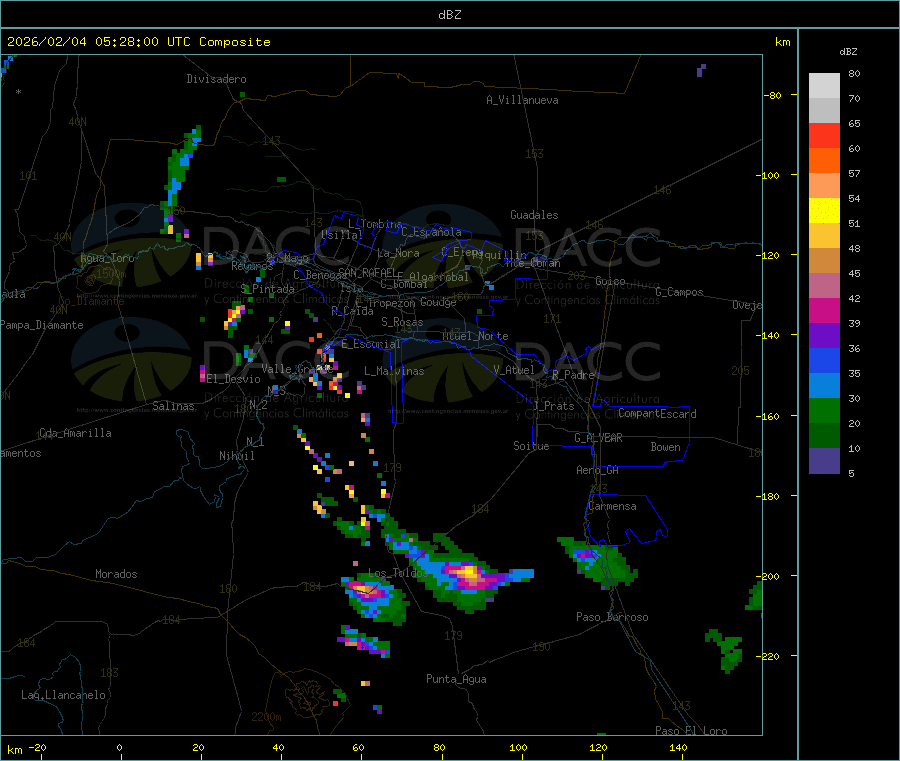Image resolution: width=900 pixels, height=761 pixels.
Task: Click the G_ALVEAR label
Action: [x=598, y=438]
